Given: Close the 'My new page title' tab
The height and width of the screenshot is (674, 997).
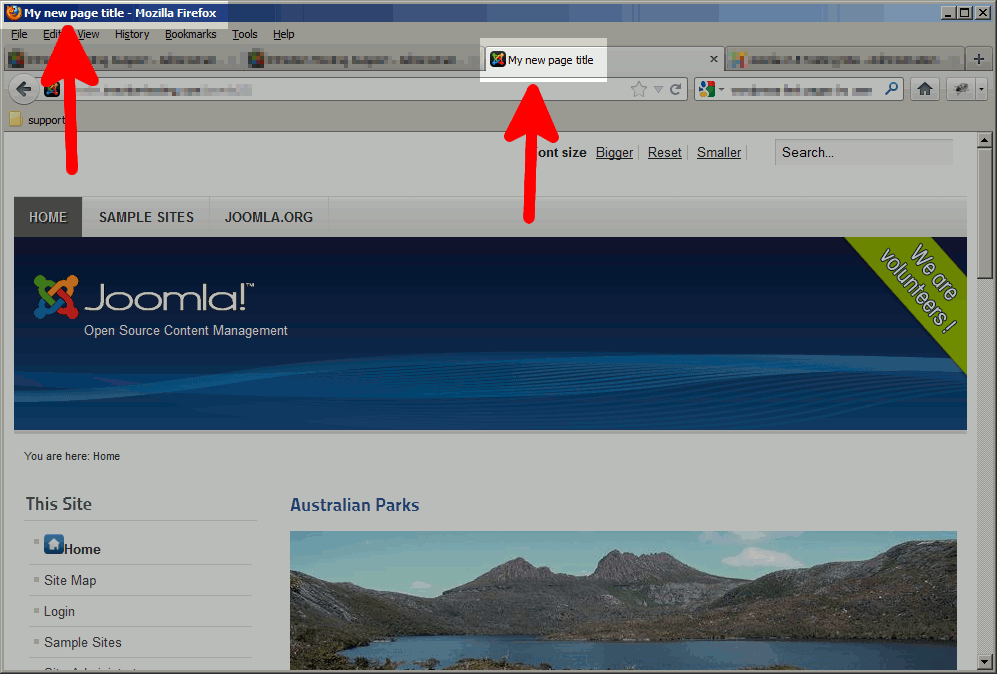Looking at the screenshot, I should (x=713, y=59).
